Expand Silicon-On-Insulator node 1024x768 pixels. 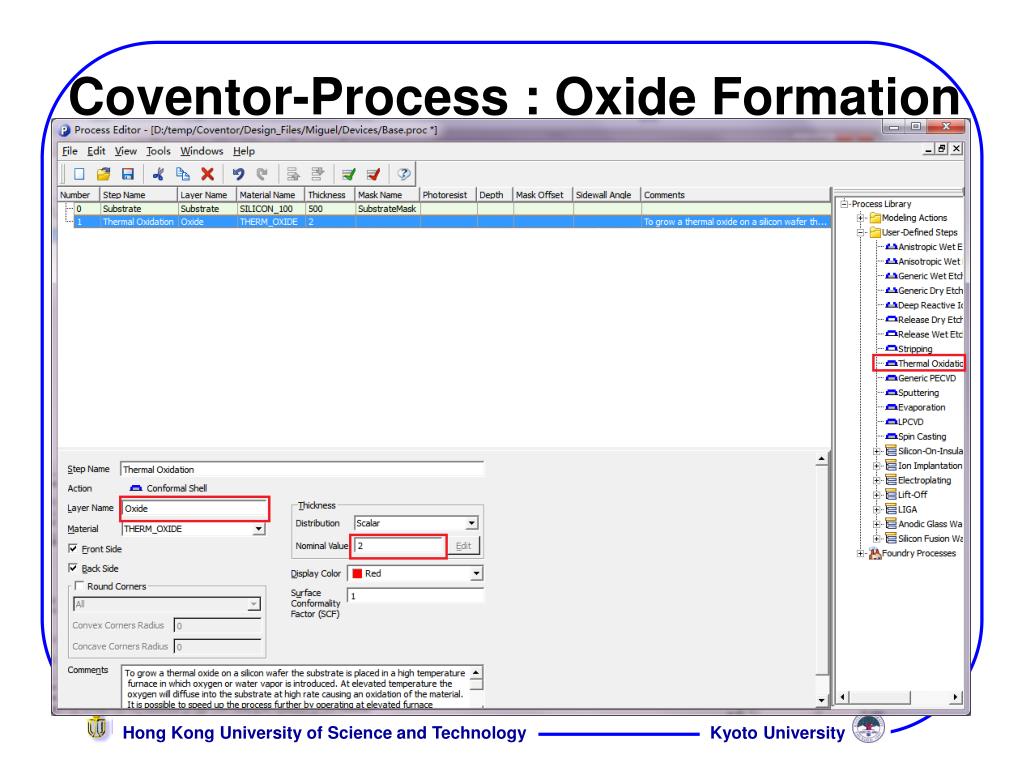pyautogui.click(x=877, y=451)
